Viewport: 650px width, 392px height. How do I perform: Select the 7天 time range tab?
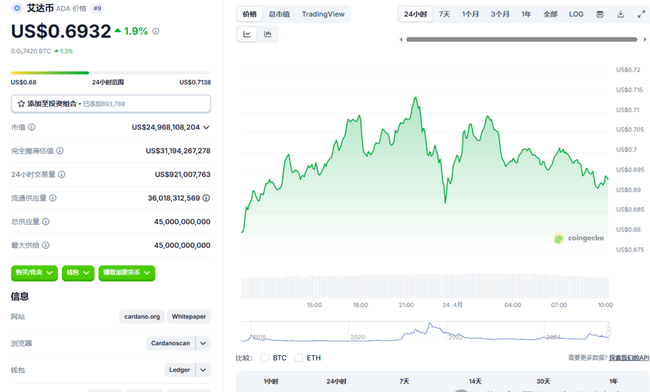coord(444,14)
